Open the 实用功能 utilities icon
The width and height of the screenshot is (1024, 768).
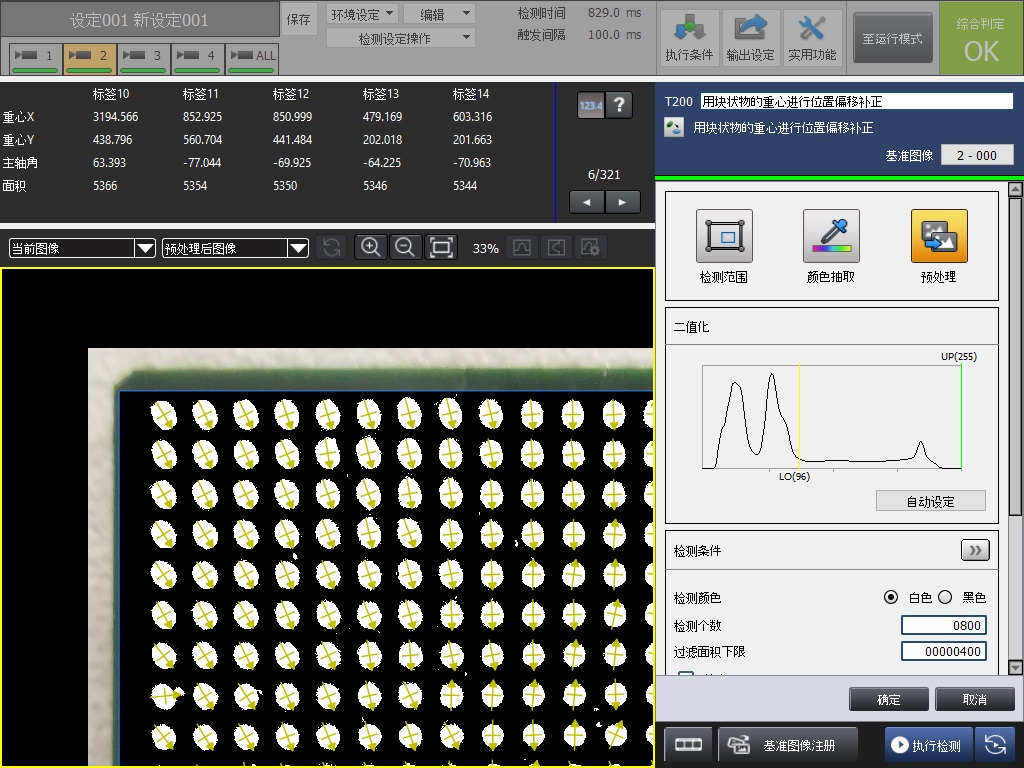tap(812, 38)
